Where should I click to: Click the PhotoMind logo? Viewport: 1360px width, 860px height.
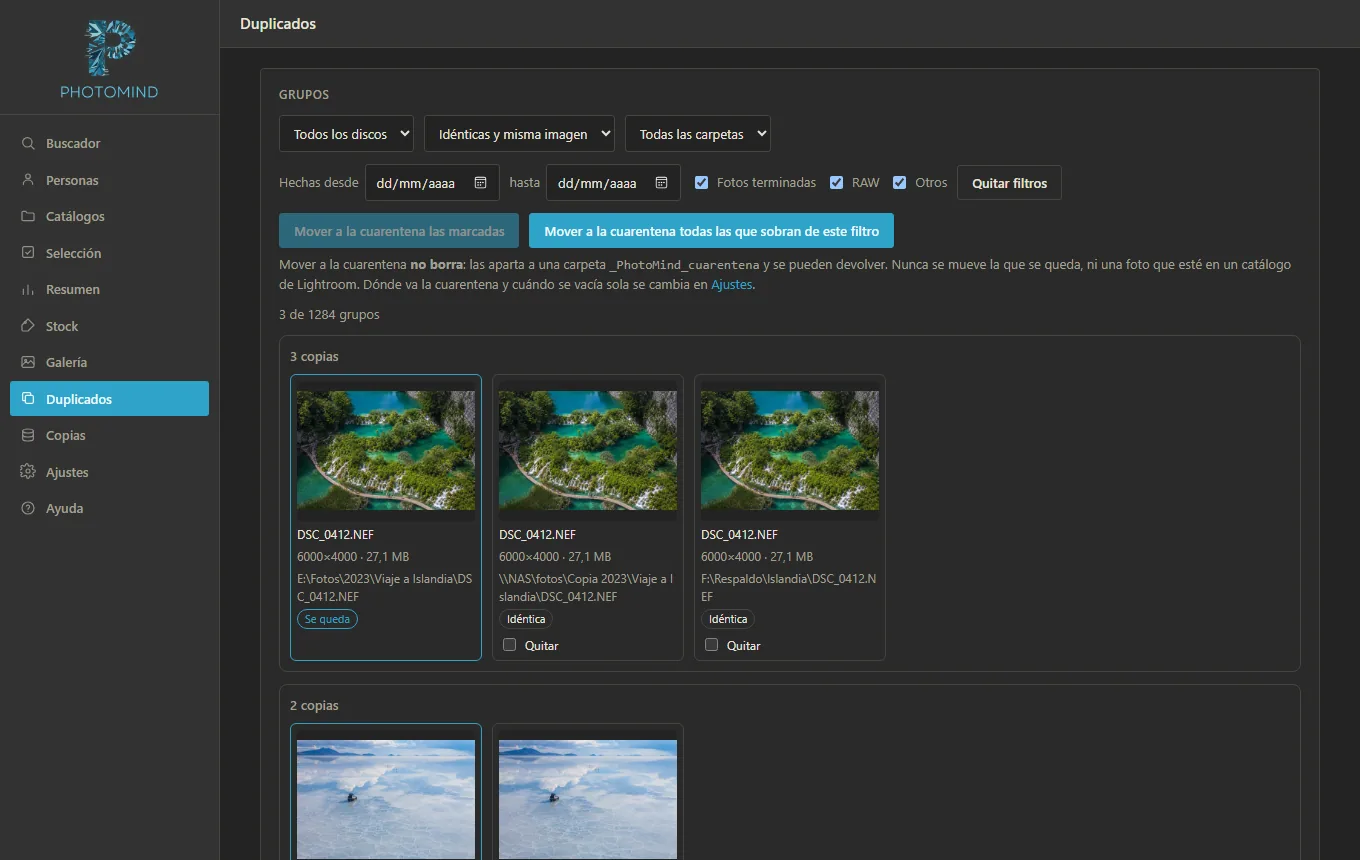coord(109,60)
